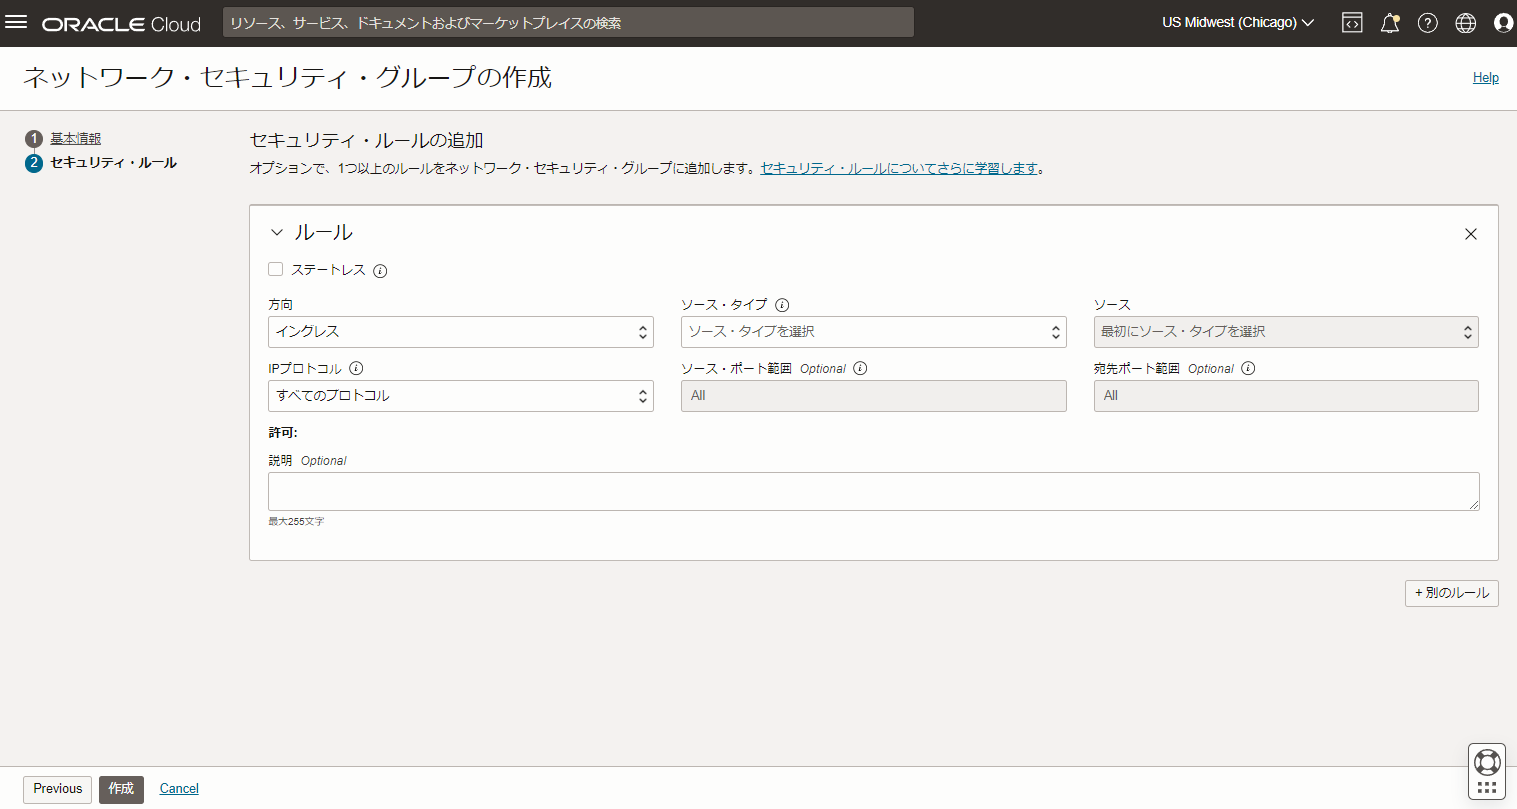Image resolution: width=1517 pixels, height=809 pixels.
Task: Show info for the ステートレス option
Action: (380, 270)
